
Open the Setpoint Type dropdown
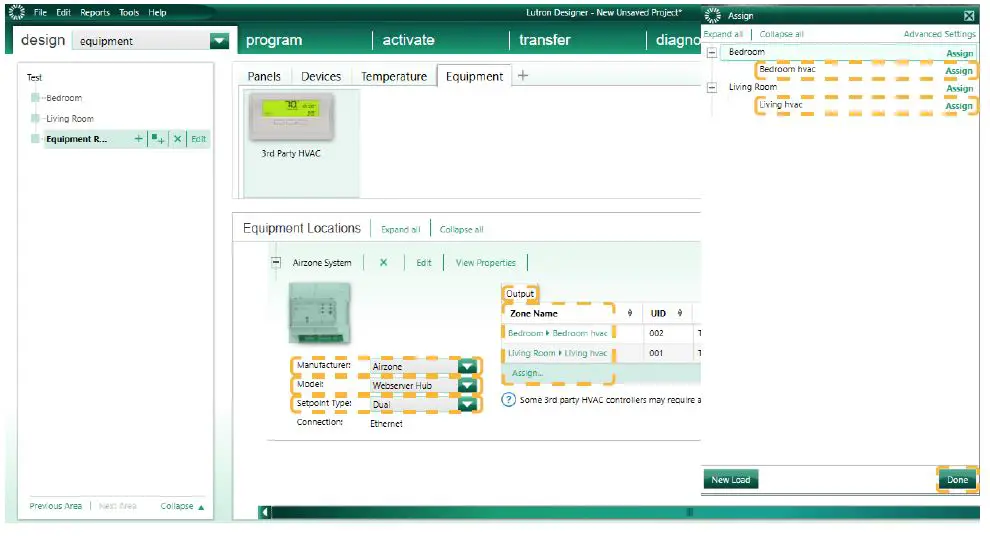(467, 404)
